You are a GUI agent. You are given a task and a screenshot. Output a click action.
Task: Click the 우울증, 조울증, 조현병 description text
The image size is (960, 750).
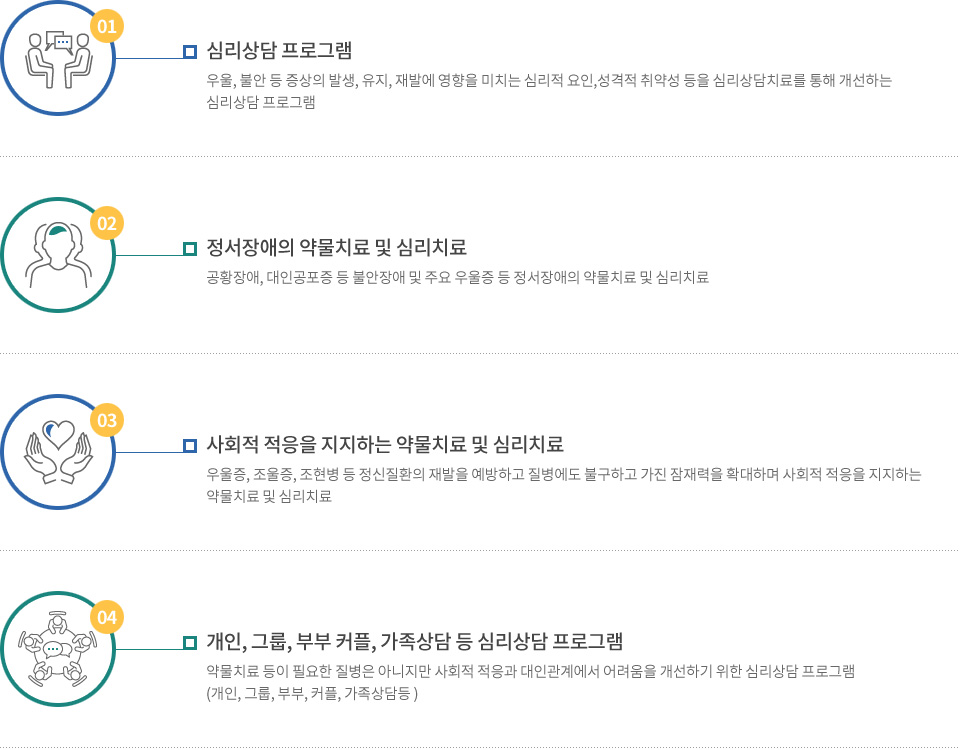click(564, 486)
